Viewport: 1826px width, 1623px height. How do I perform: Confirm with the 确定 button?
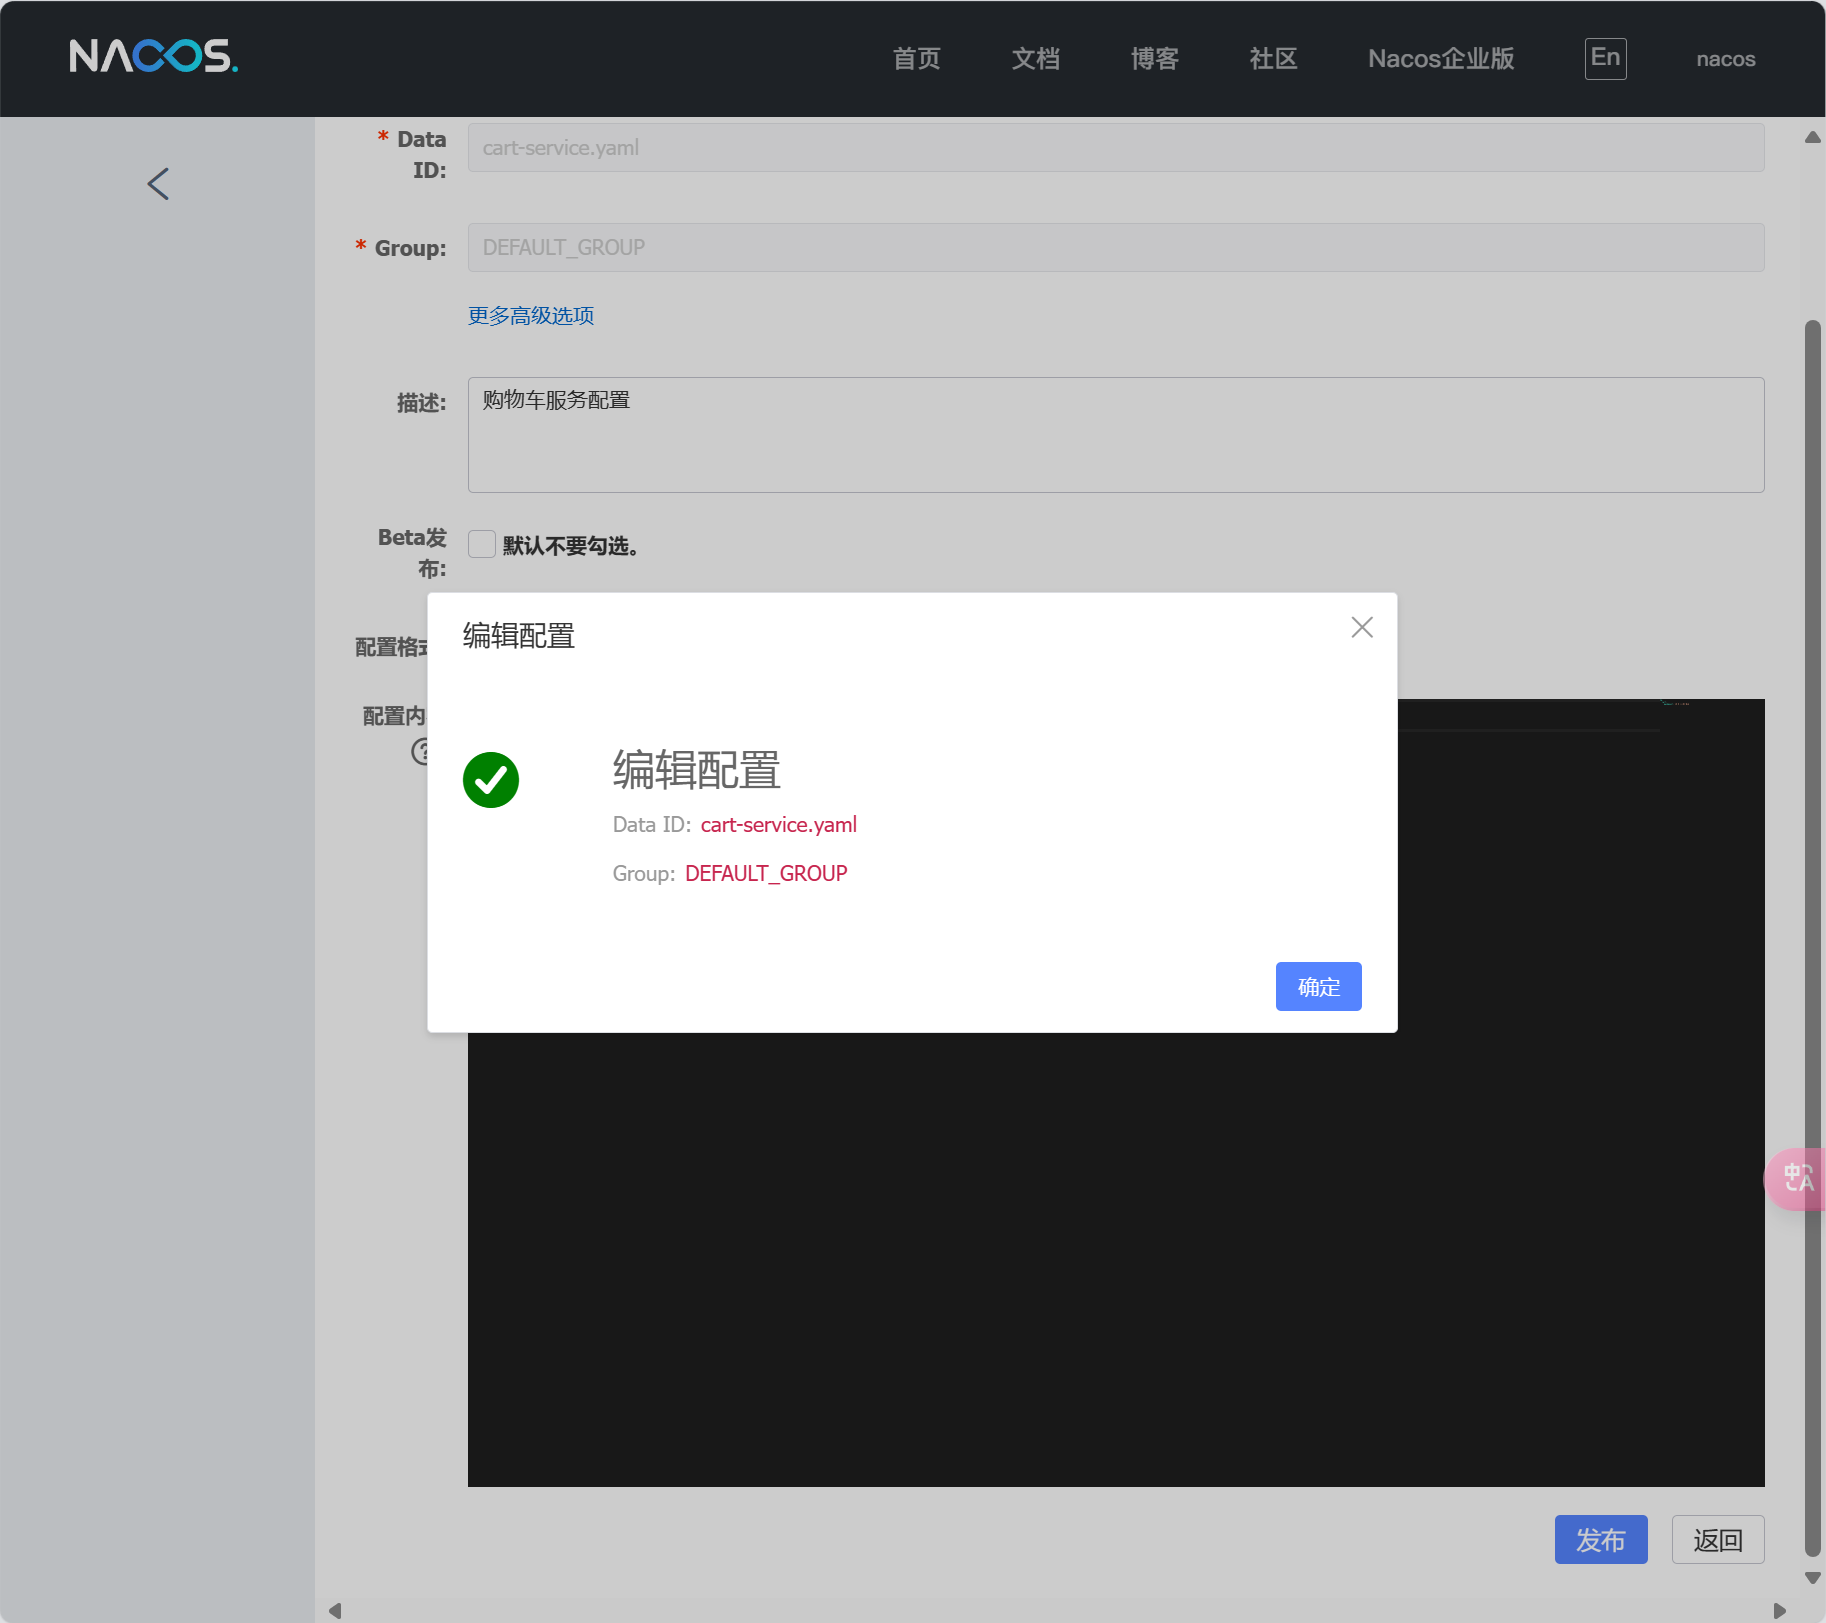point(1318,987)
